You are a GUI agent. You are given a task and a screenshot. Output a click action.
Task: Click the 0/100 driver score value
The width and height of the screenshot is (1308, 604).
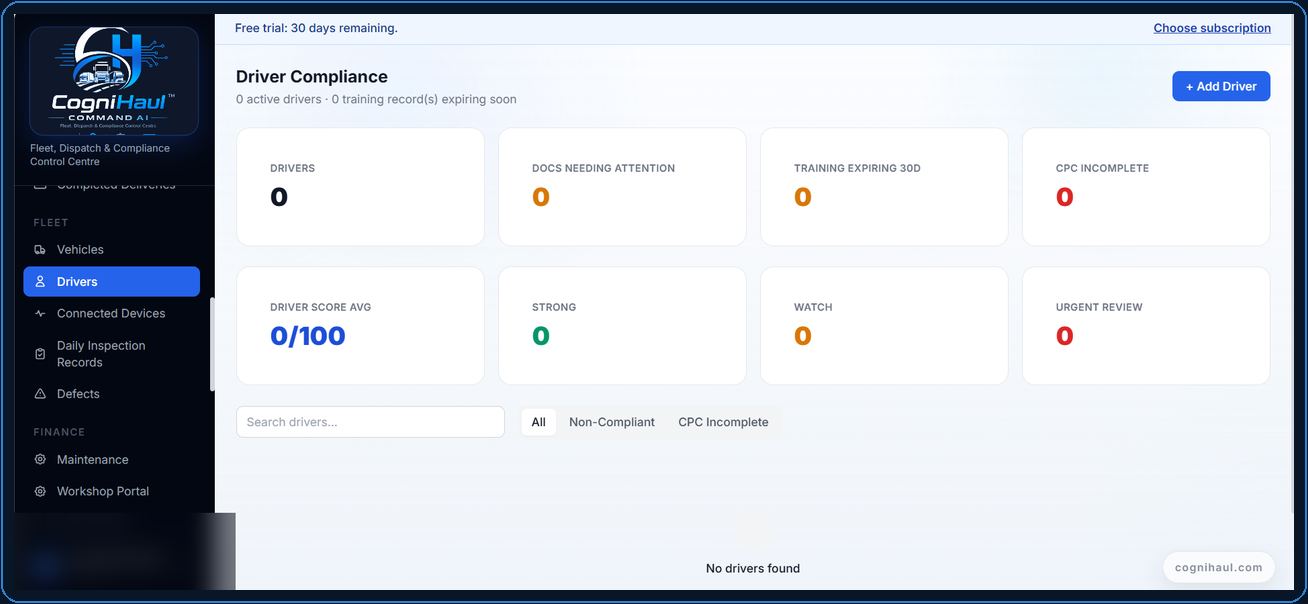coord(308,336)
